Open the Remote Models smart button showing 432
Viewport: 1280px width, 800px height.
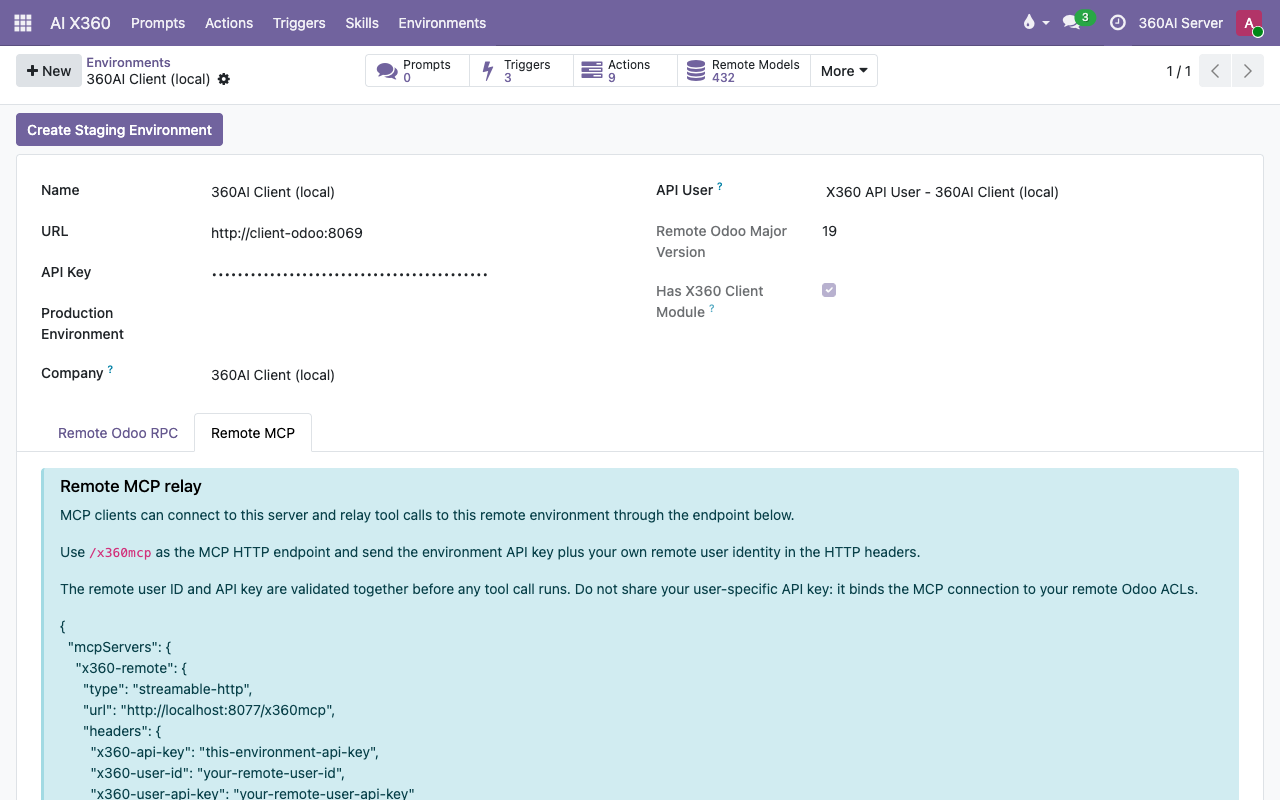coord(744,71)
